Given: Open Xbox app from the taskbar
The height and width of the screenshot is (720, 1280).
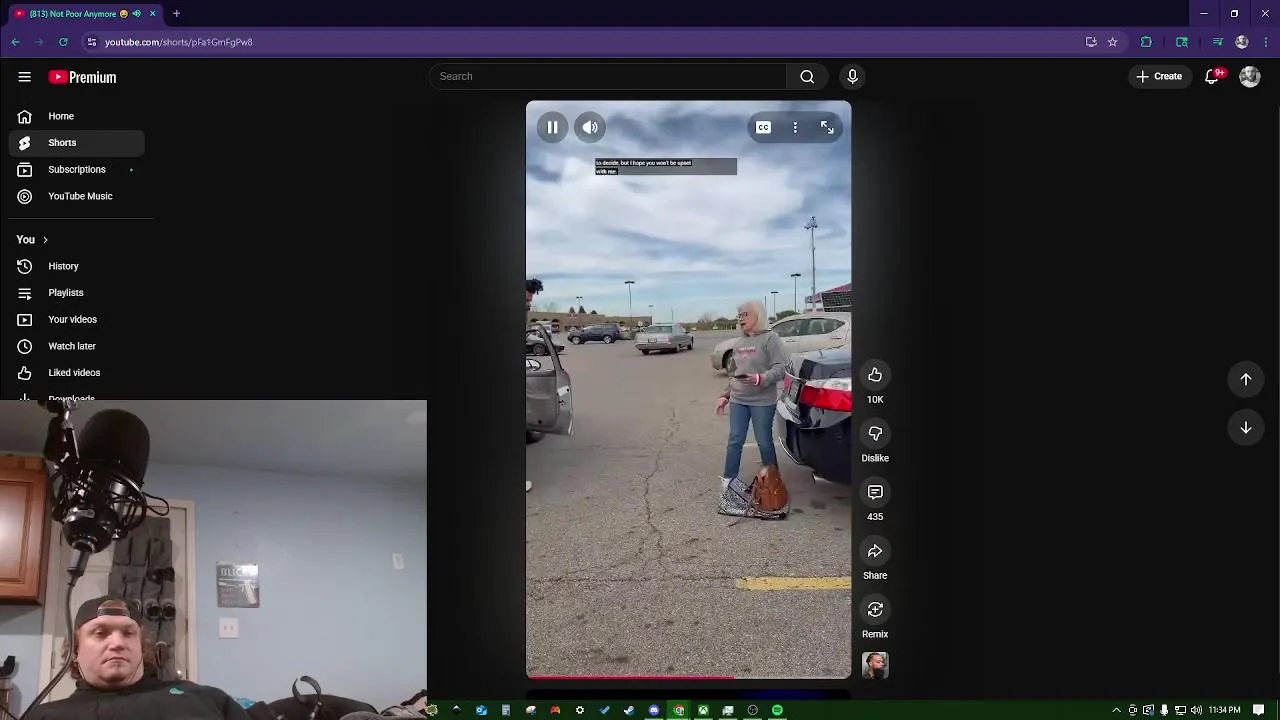Looking at the screenshot, I should (703, 710).
